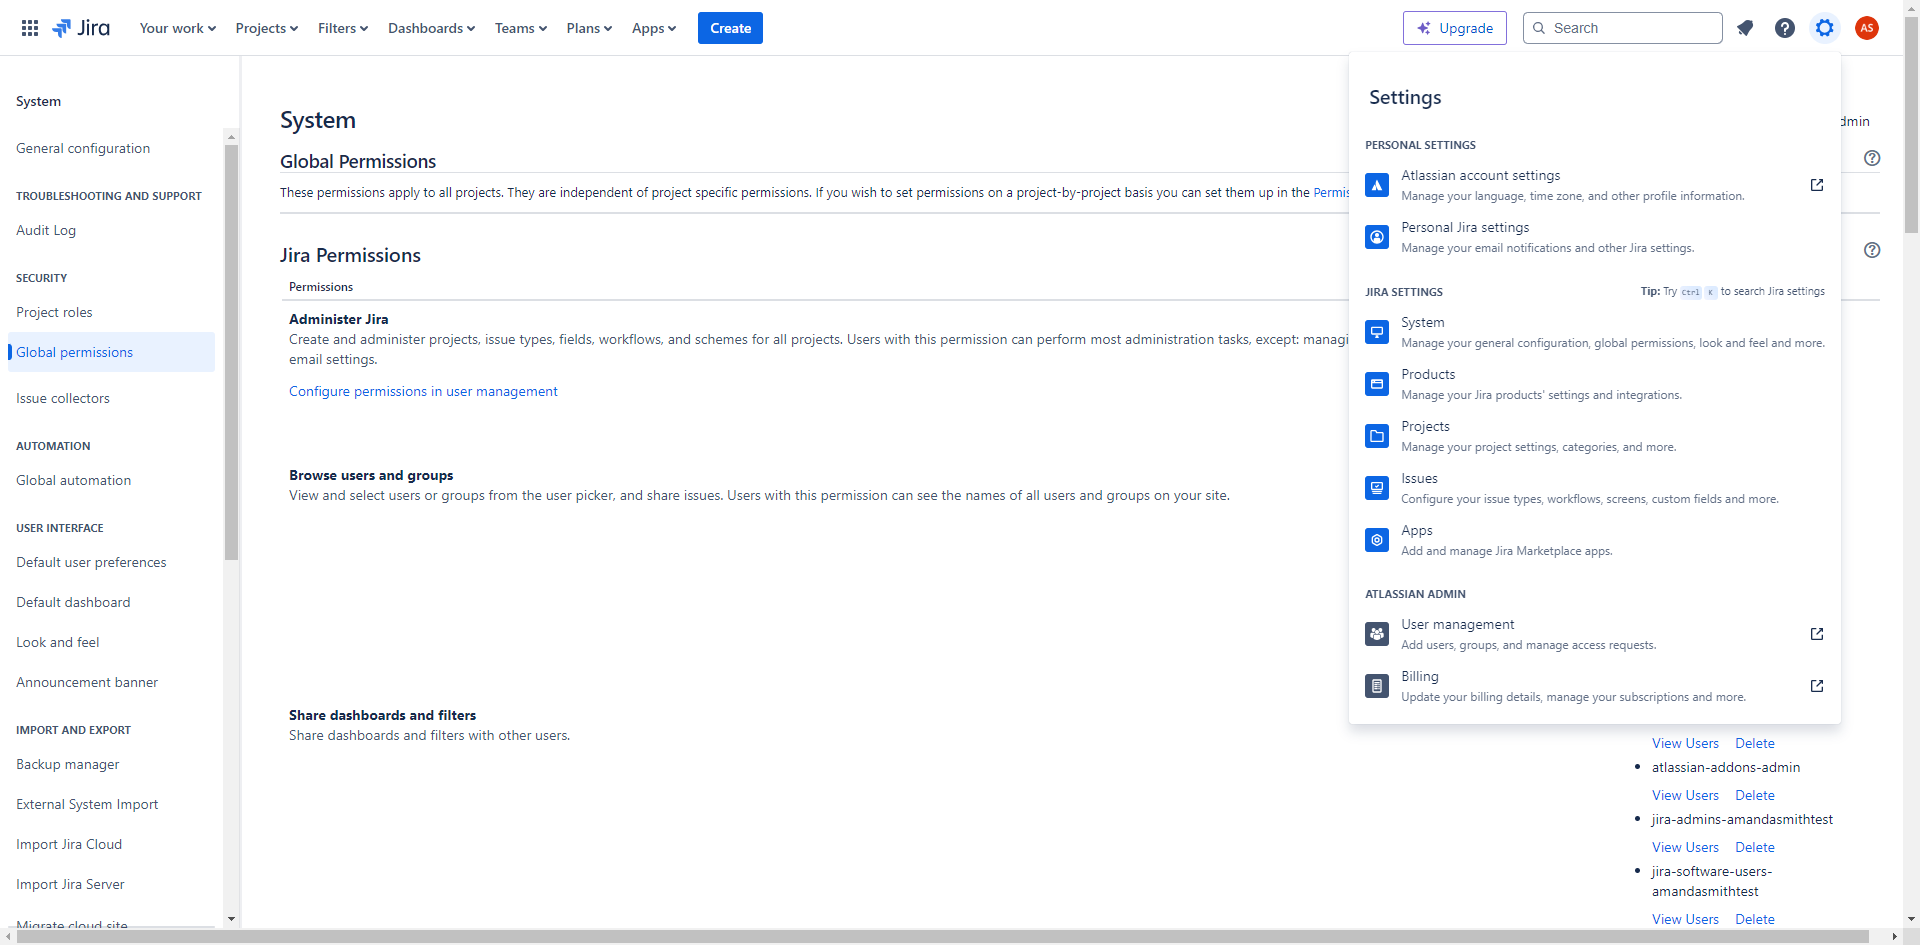Click the search magnifier icon
The height and width of the screenshot is (945, 1920).
1539,28
